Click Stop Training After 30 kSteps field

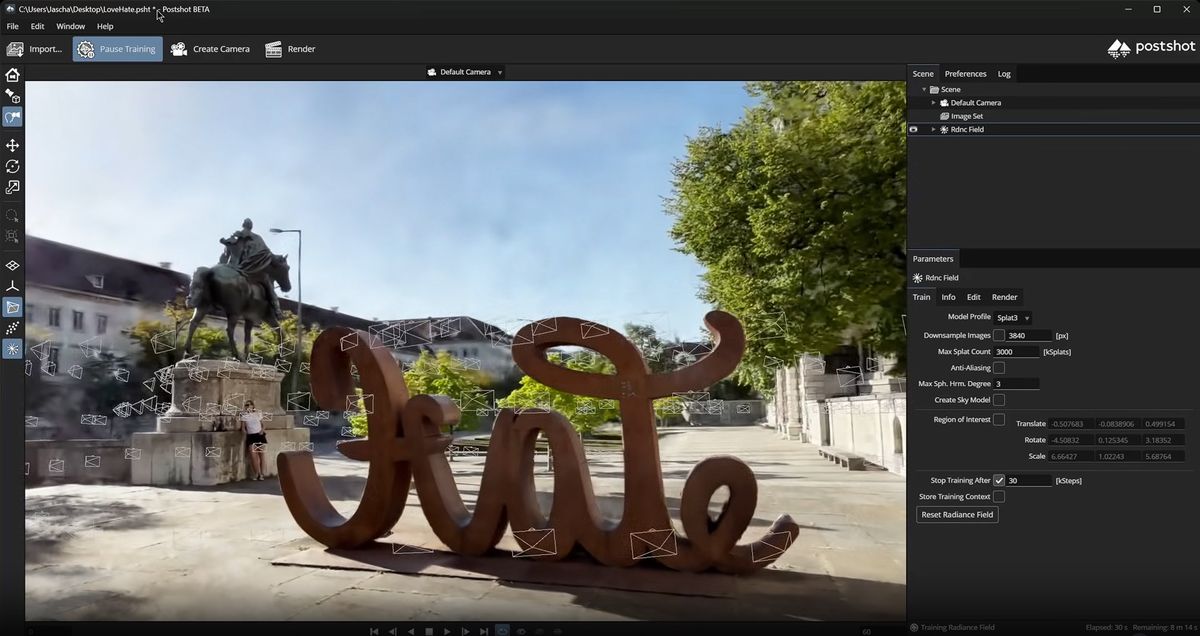point(1029,481)
